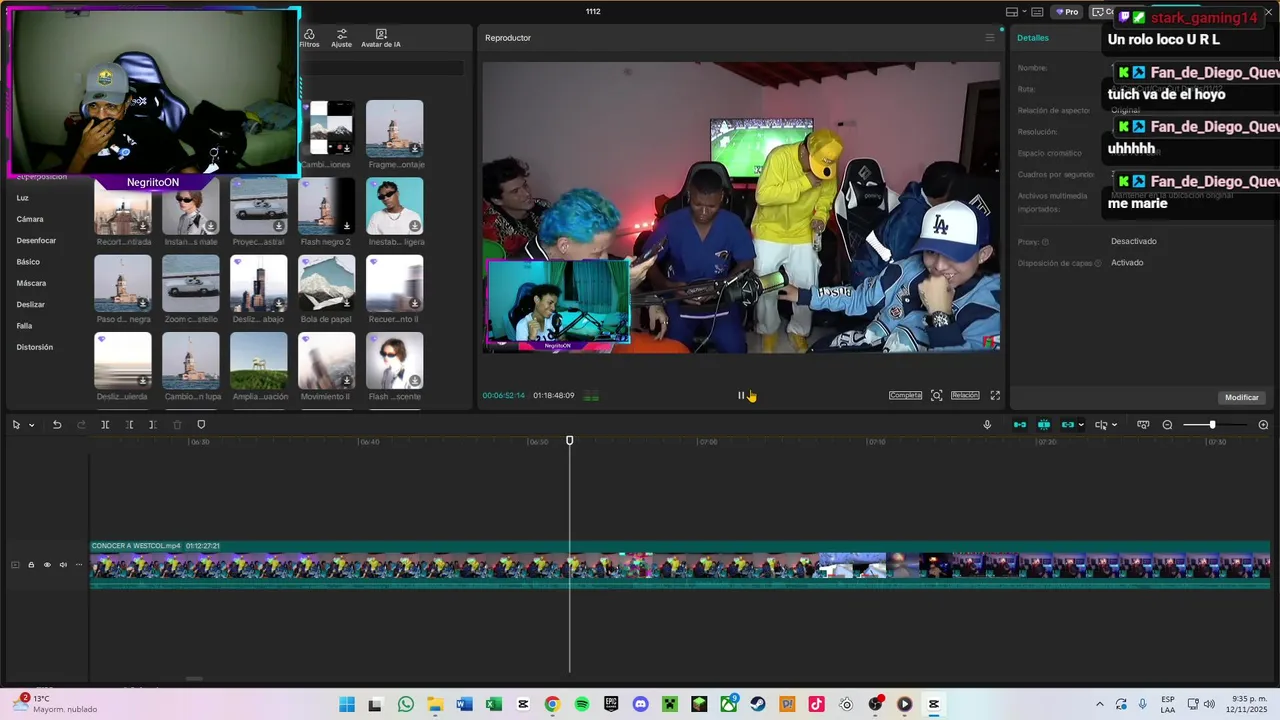Click the delete-right trim icon
This screenshot has height=720, width=1280.
tap(152, 425)
